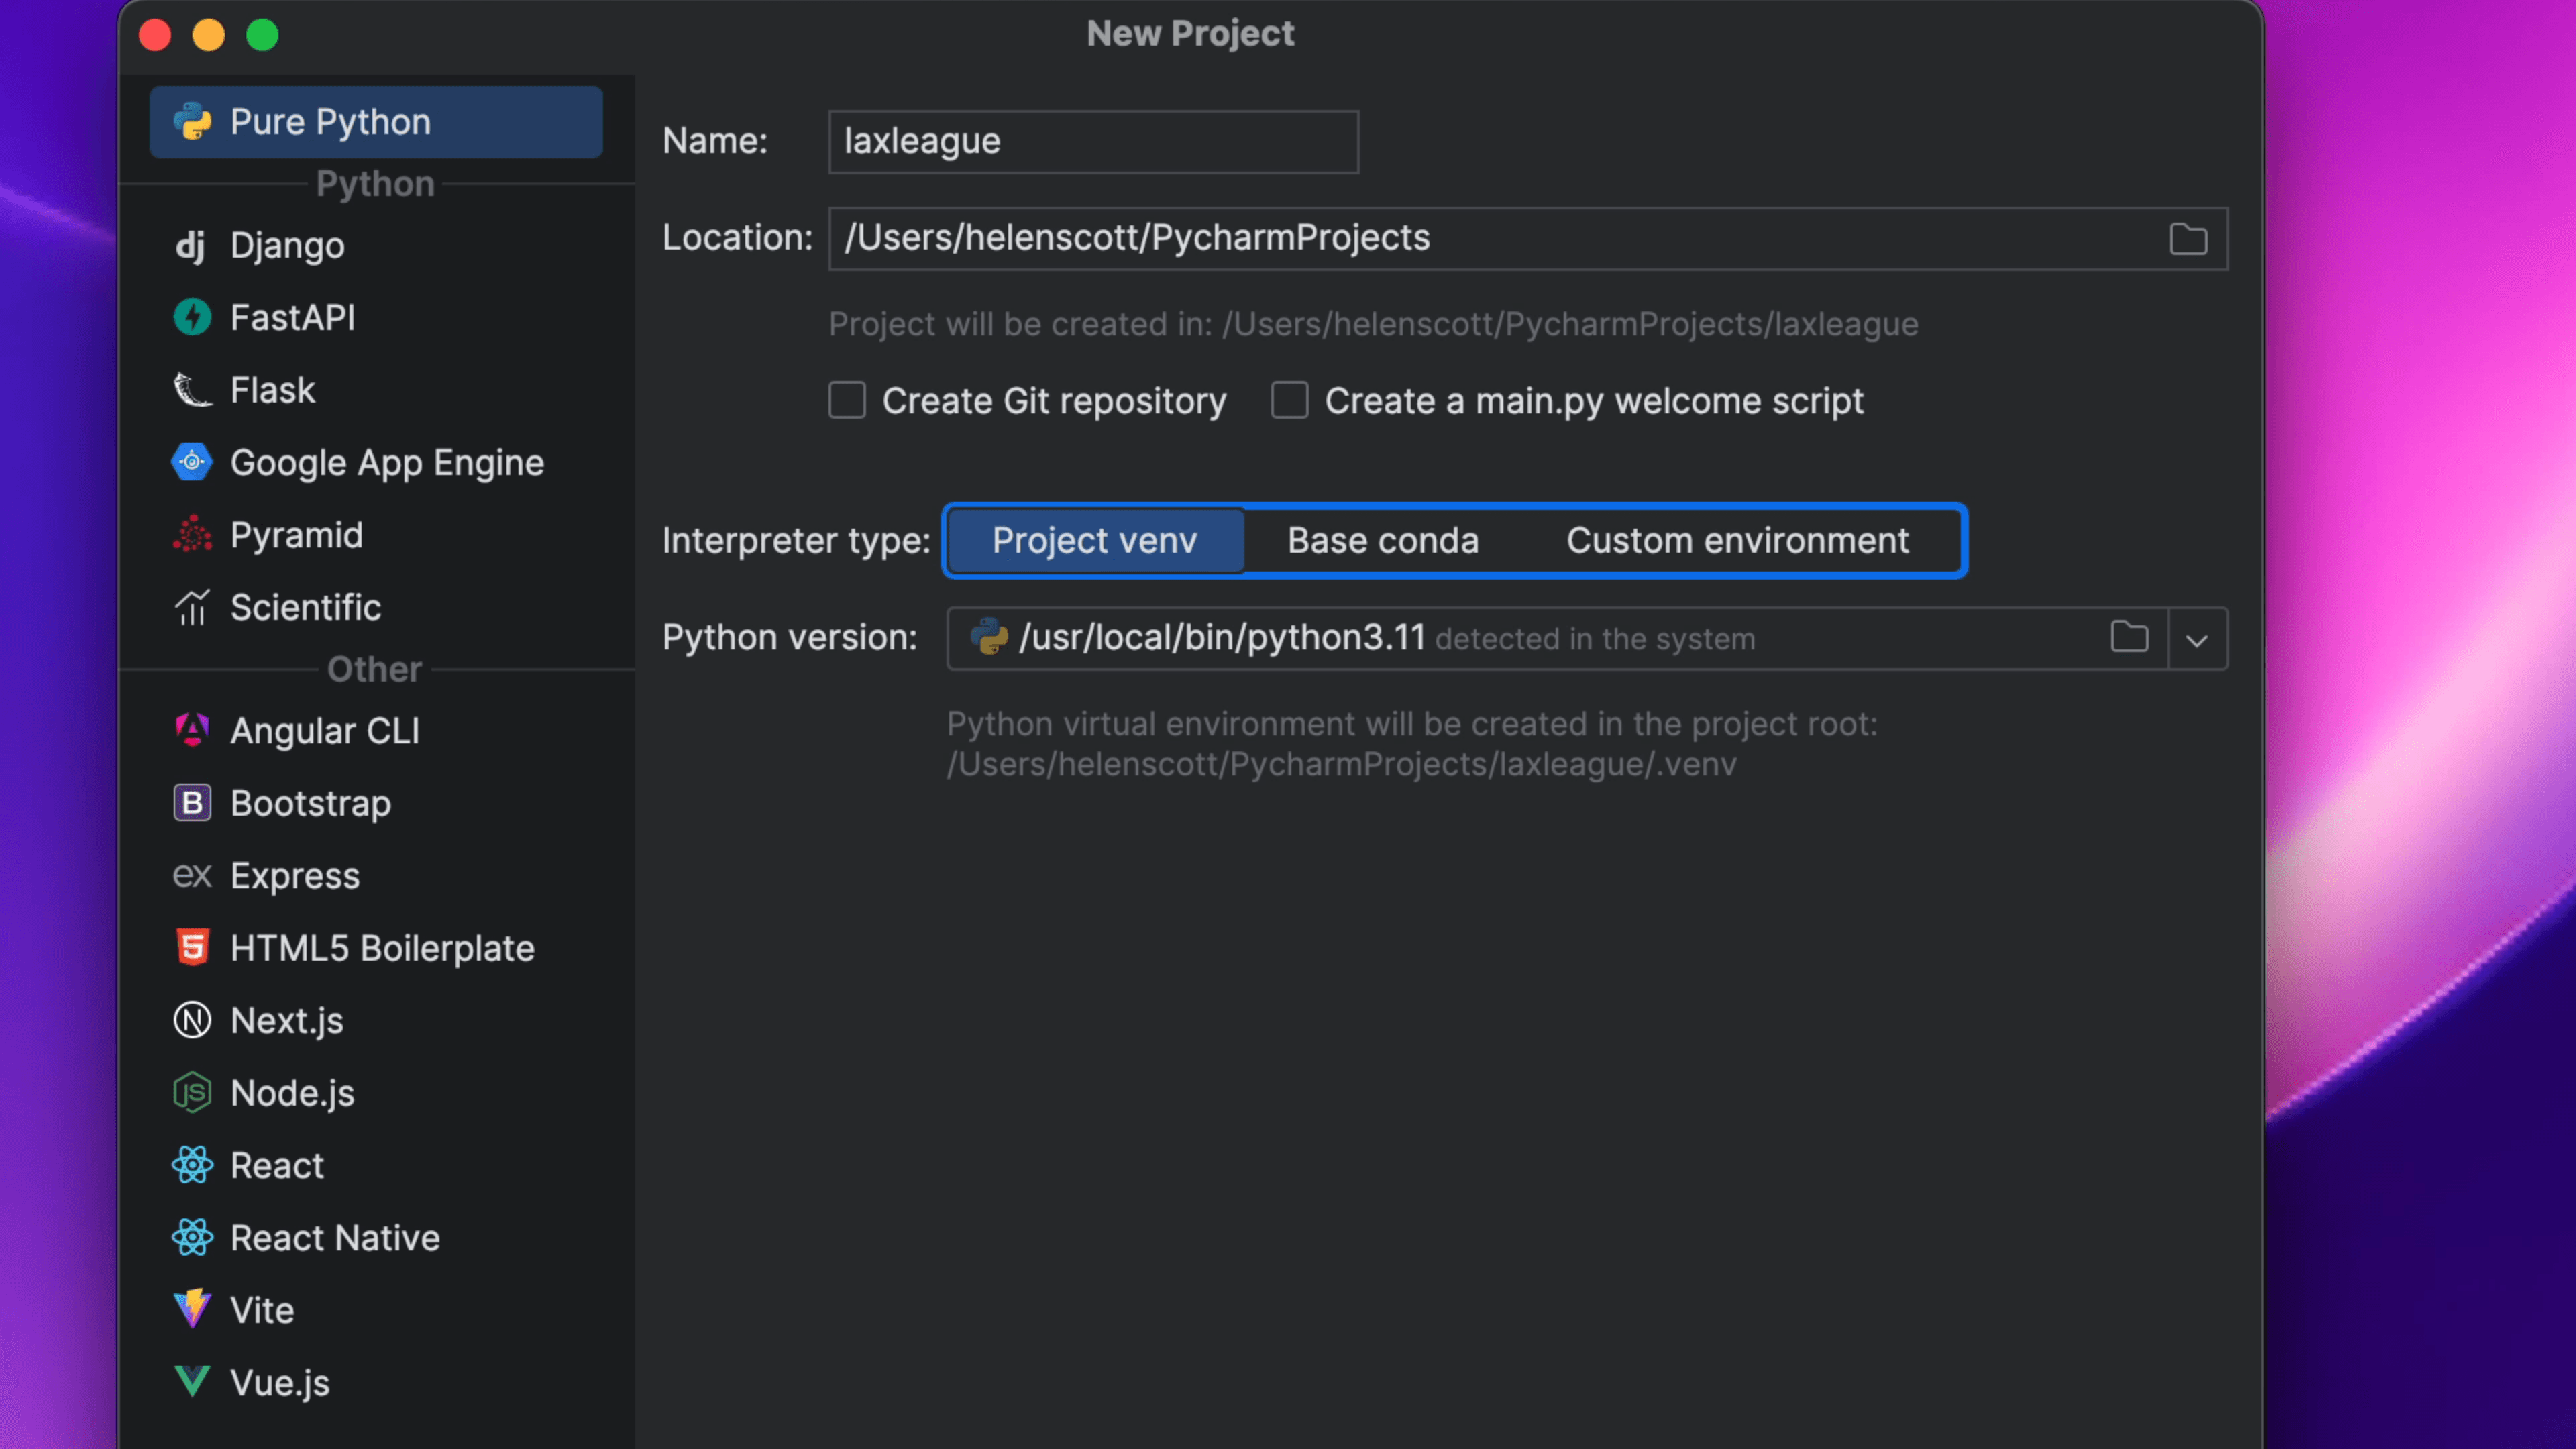The height and width of the screenshot is (1449, 2576).
Task: Pick the Vite project icon
Action: [192, 1309]
